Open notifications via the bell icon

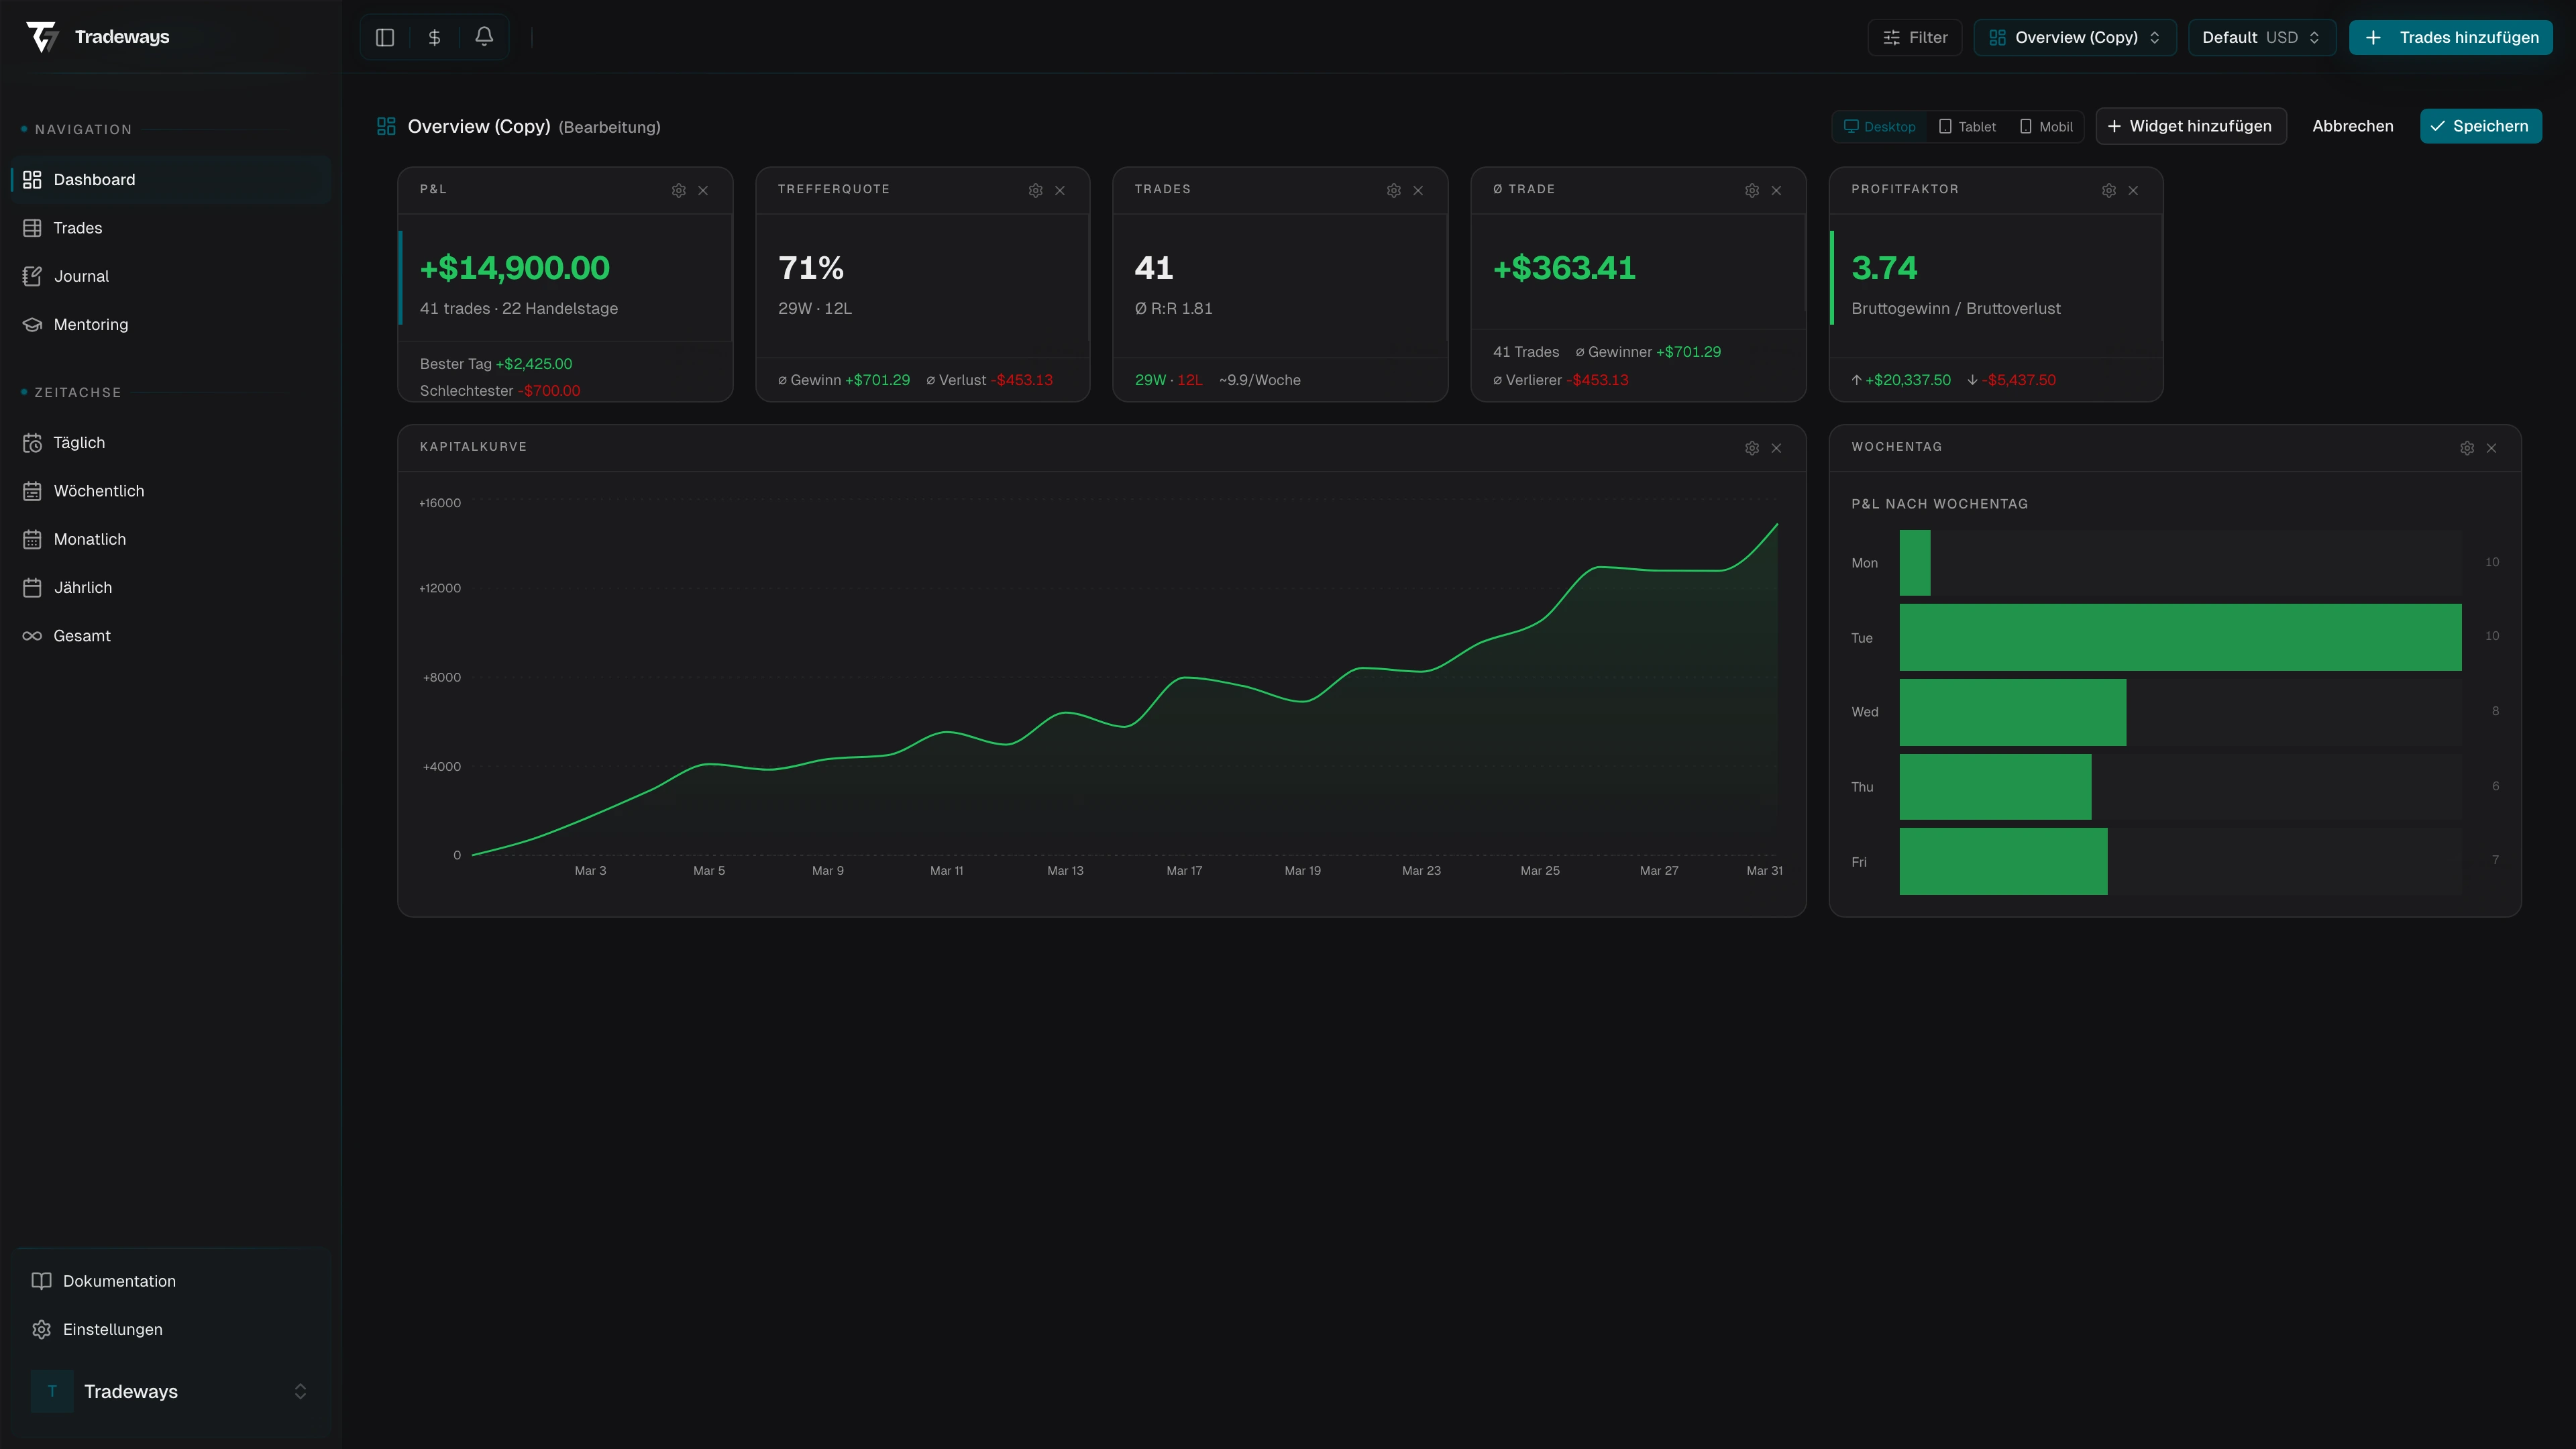click(484, 37)
